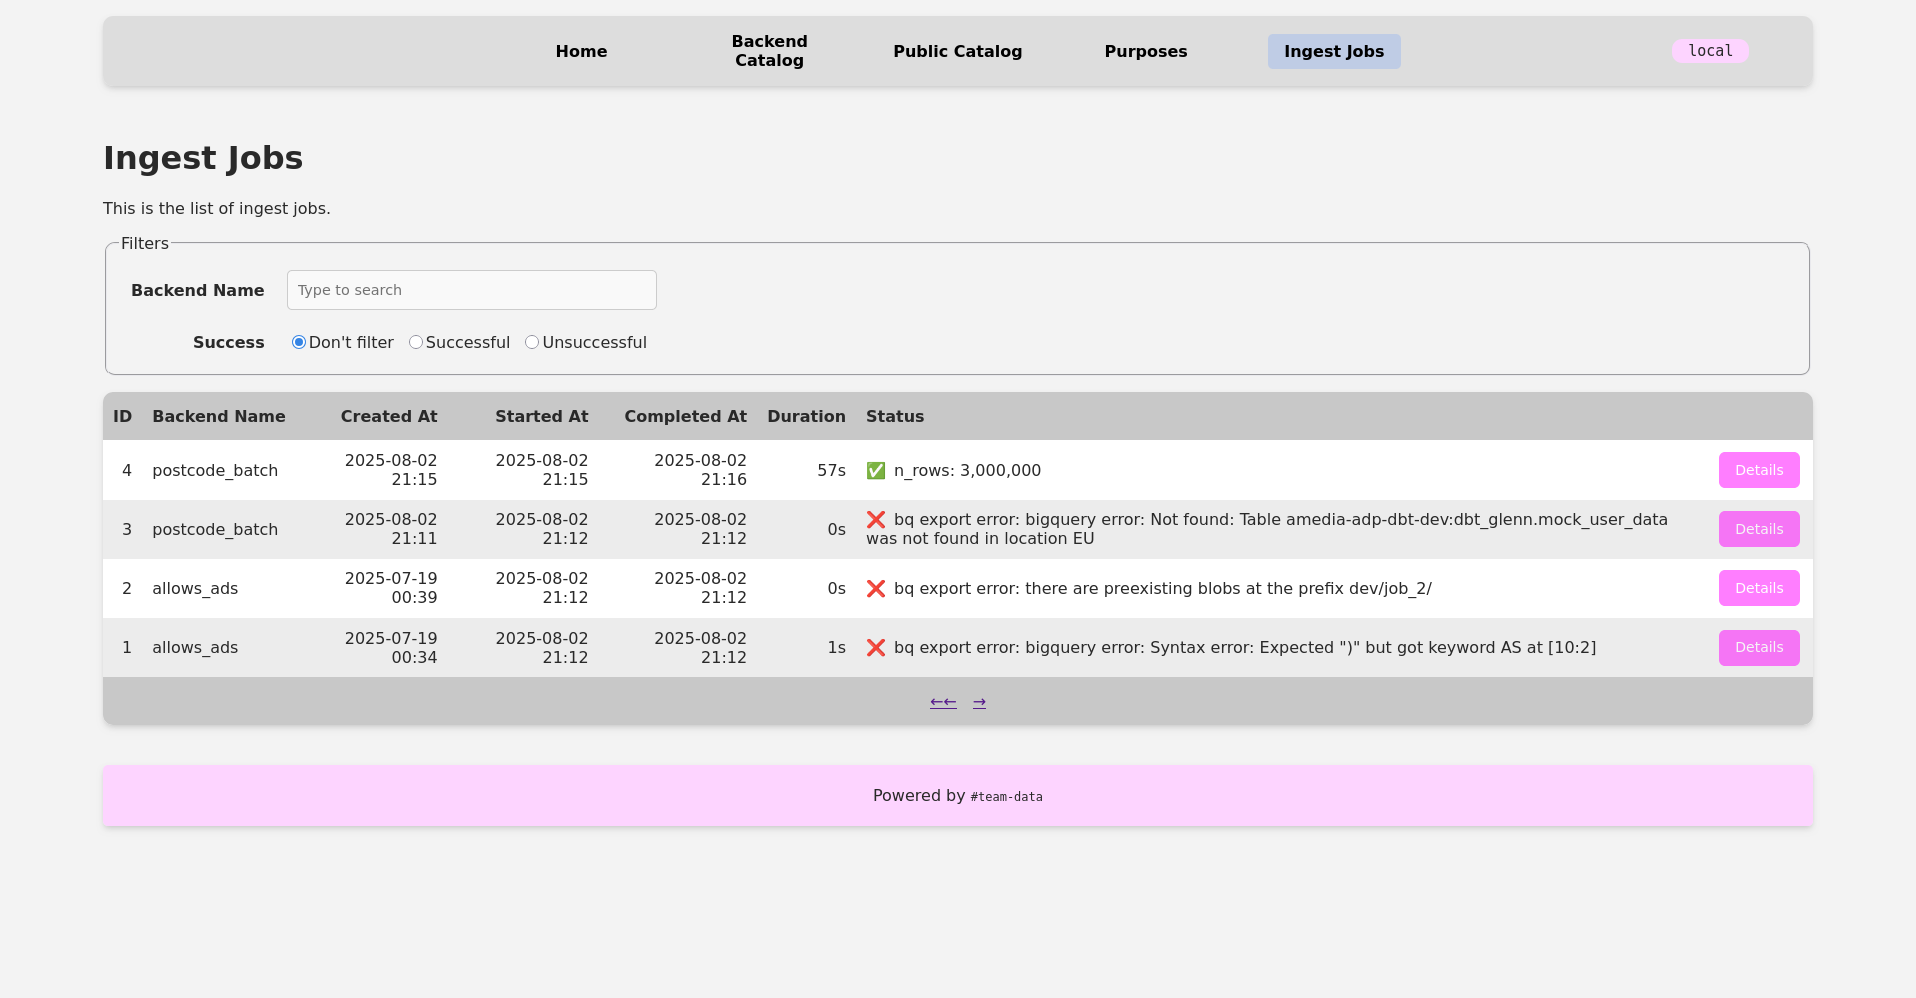Focus the Backend Name search field
This screenshot has height=998, width=1916.
tap(471, 290)
